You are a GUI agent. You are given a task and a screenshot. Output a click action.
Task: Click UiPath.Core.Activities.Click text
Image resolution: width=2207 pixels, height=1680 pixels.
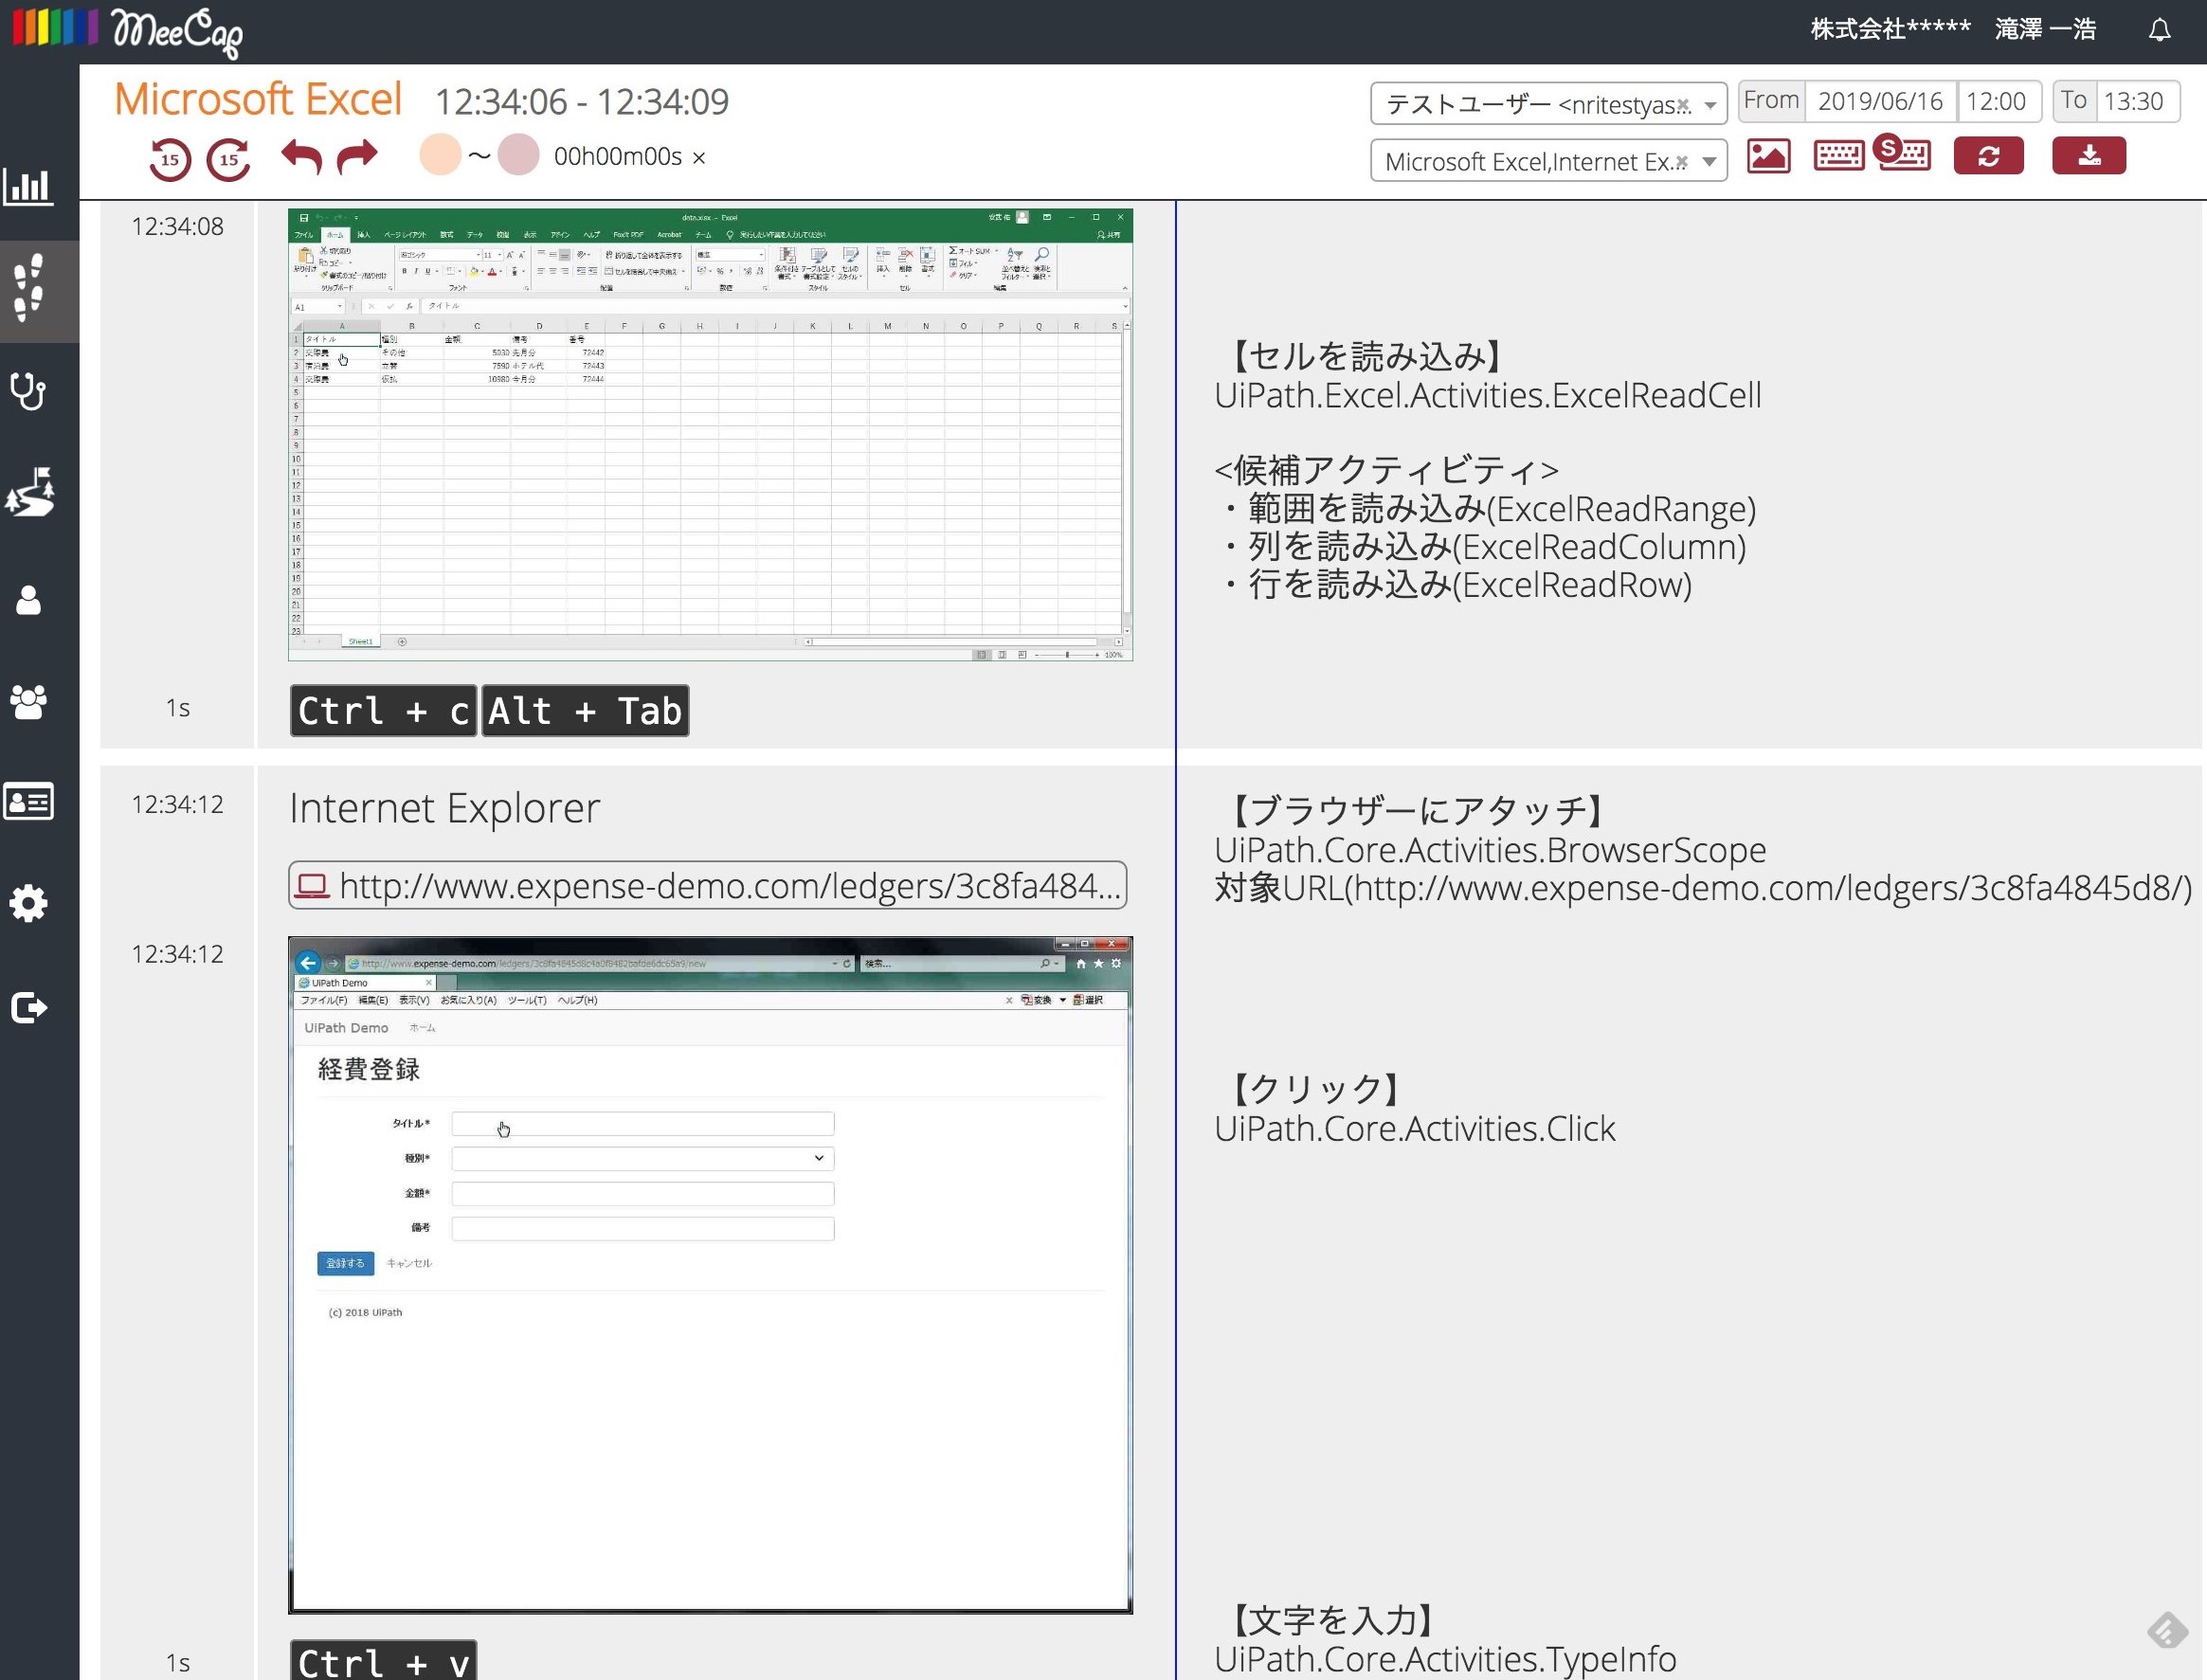[1414, 1128]
